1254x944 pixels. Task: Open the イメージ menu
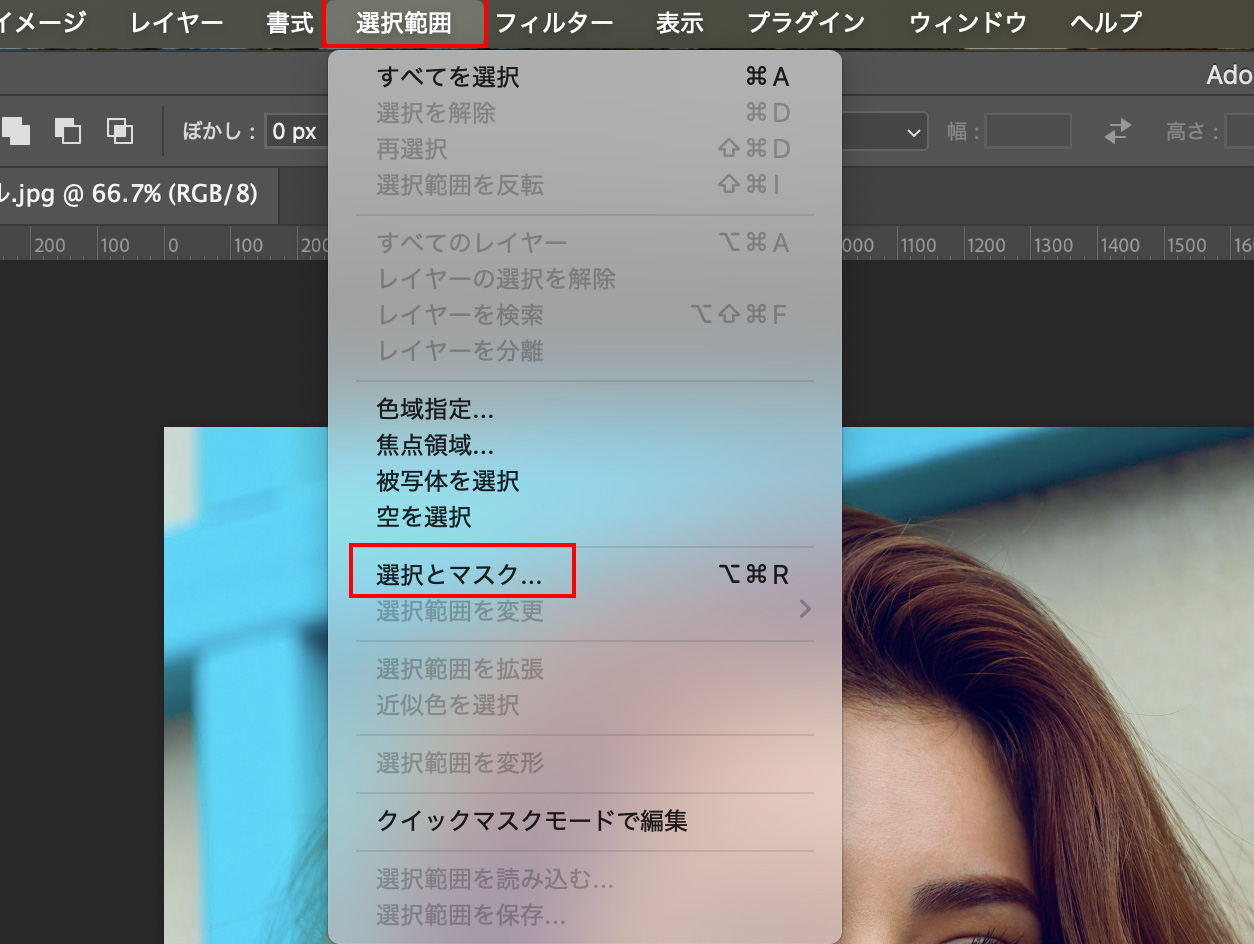[x=44, y=23]
